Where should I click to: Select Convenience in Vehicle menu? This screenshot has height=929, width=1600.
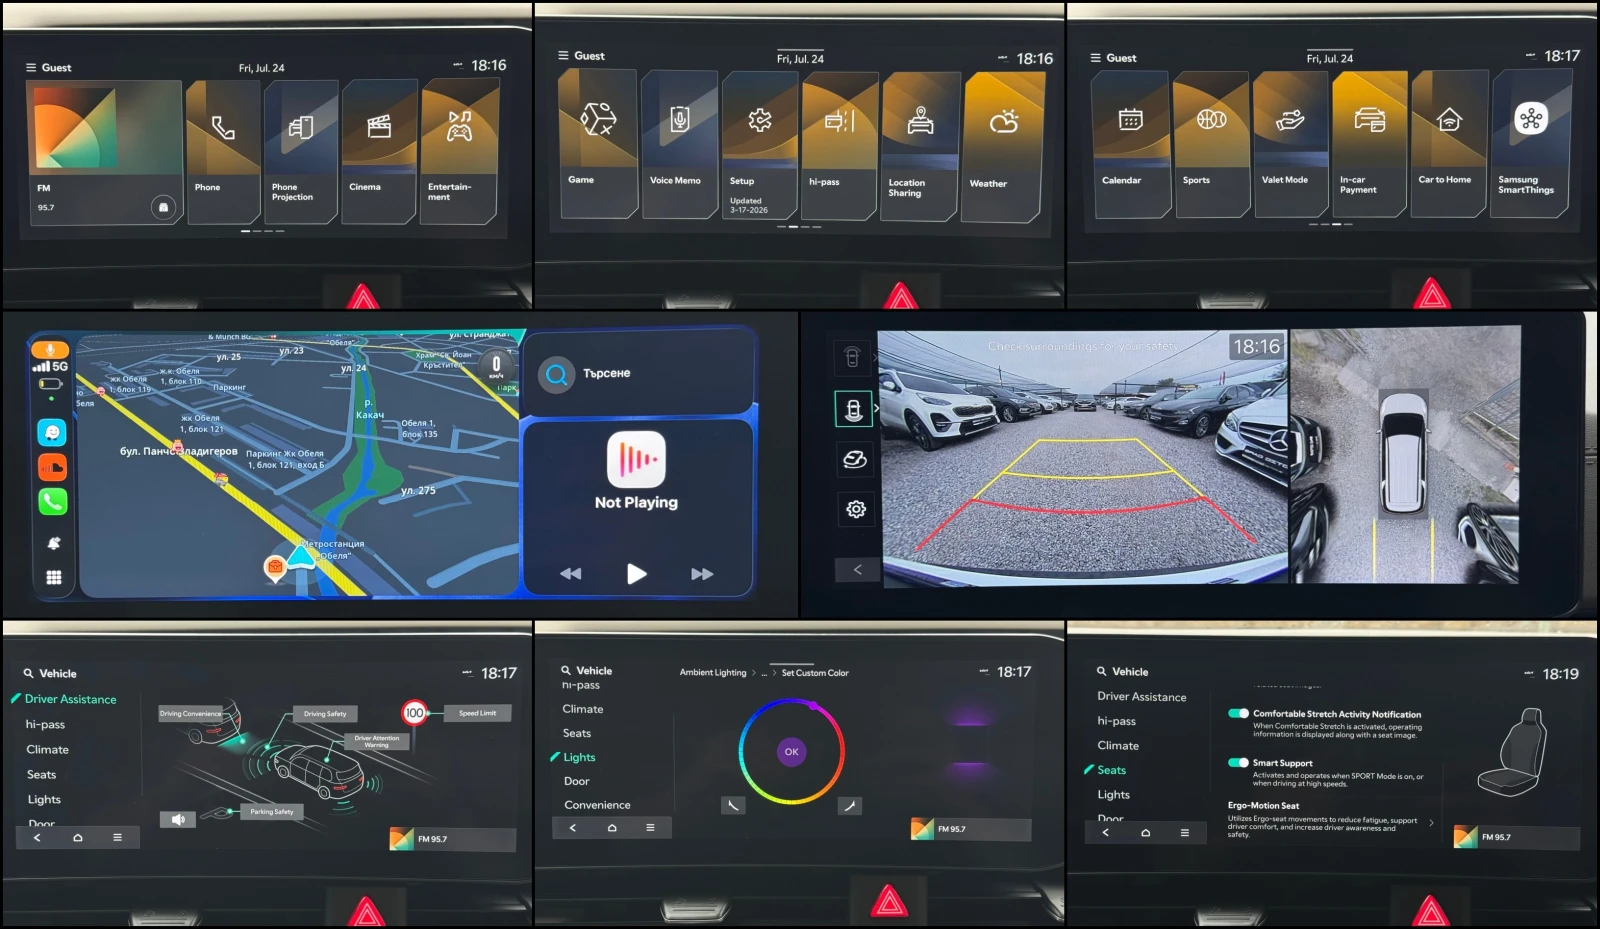(x=597, y=805)
